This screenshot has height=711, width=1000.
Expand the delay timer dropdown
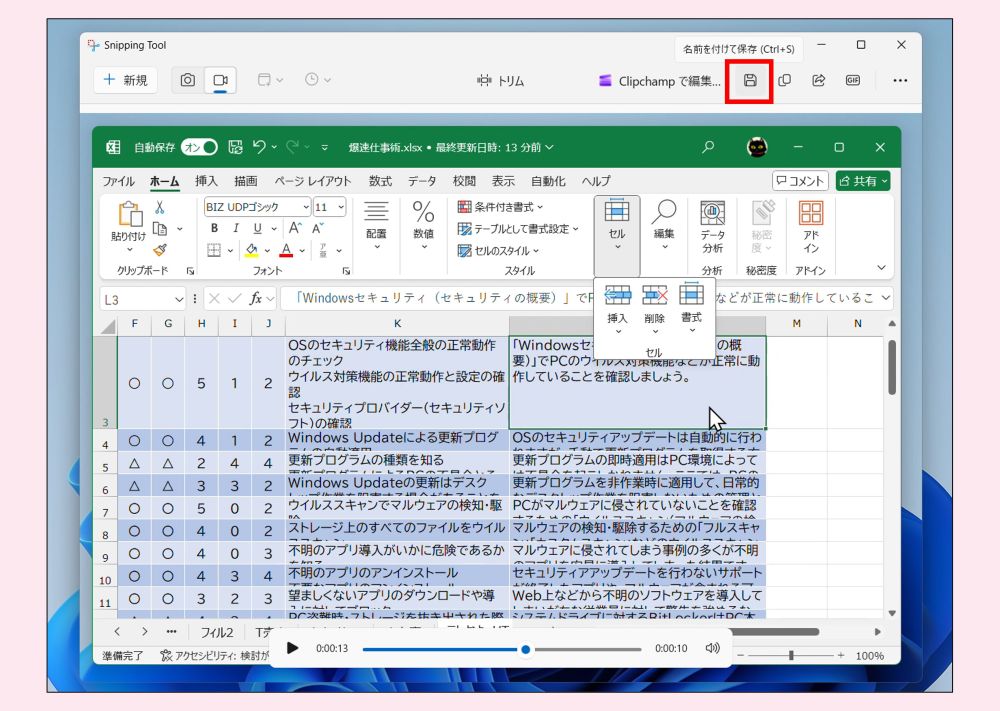coord(318,80)
